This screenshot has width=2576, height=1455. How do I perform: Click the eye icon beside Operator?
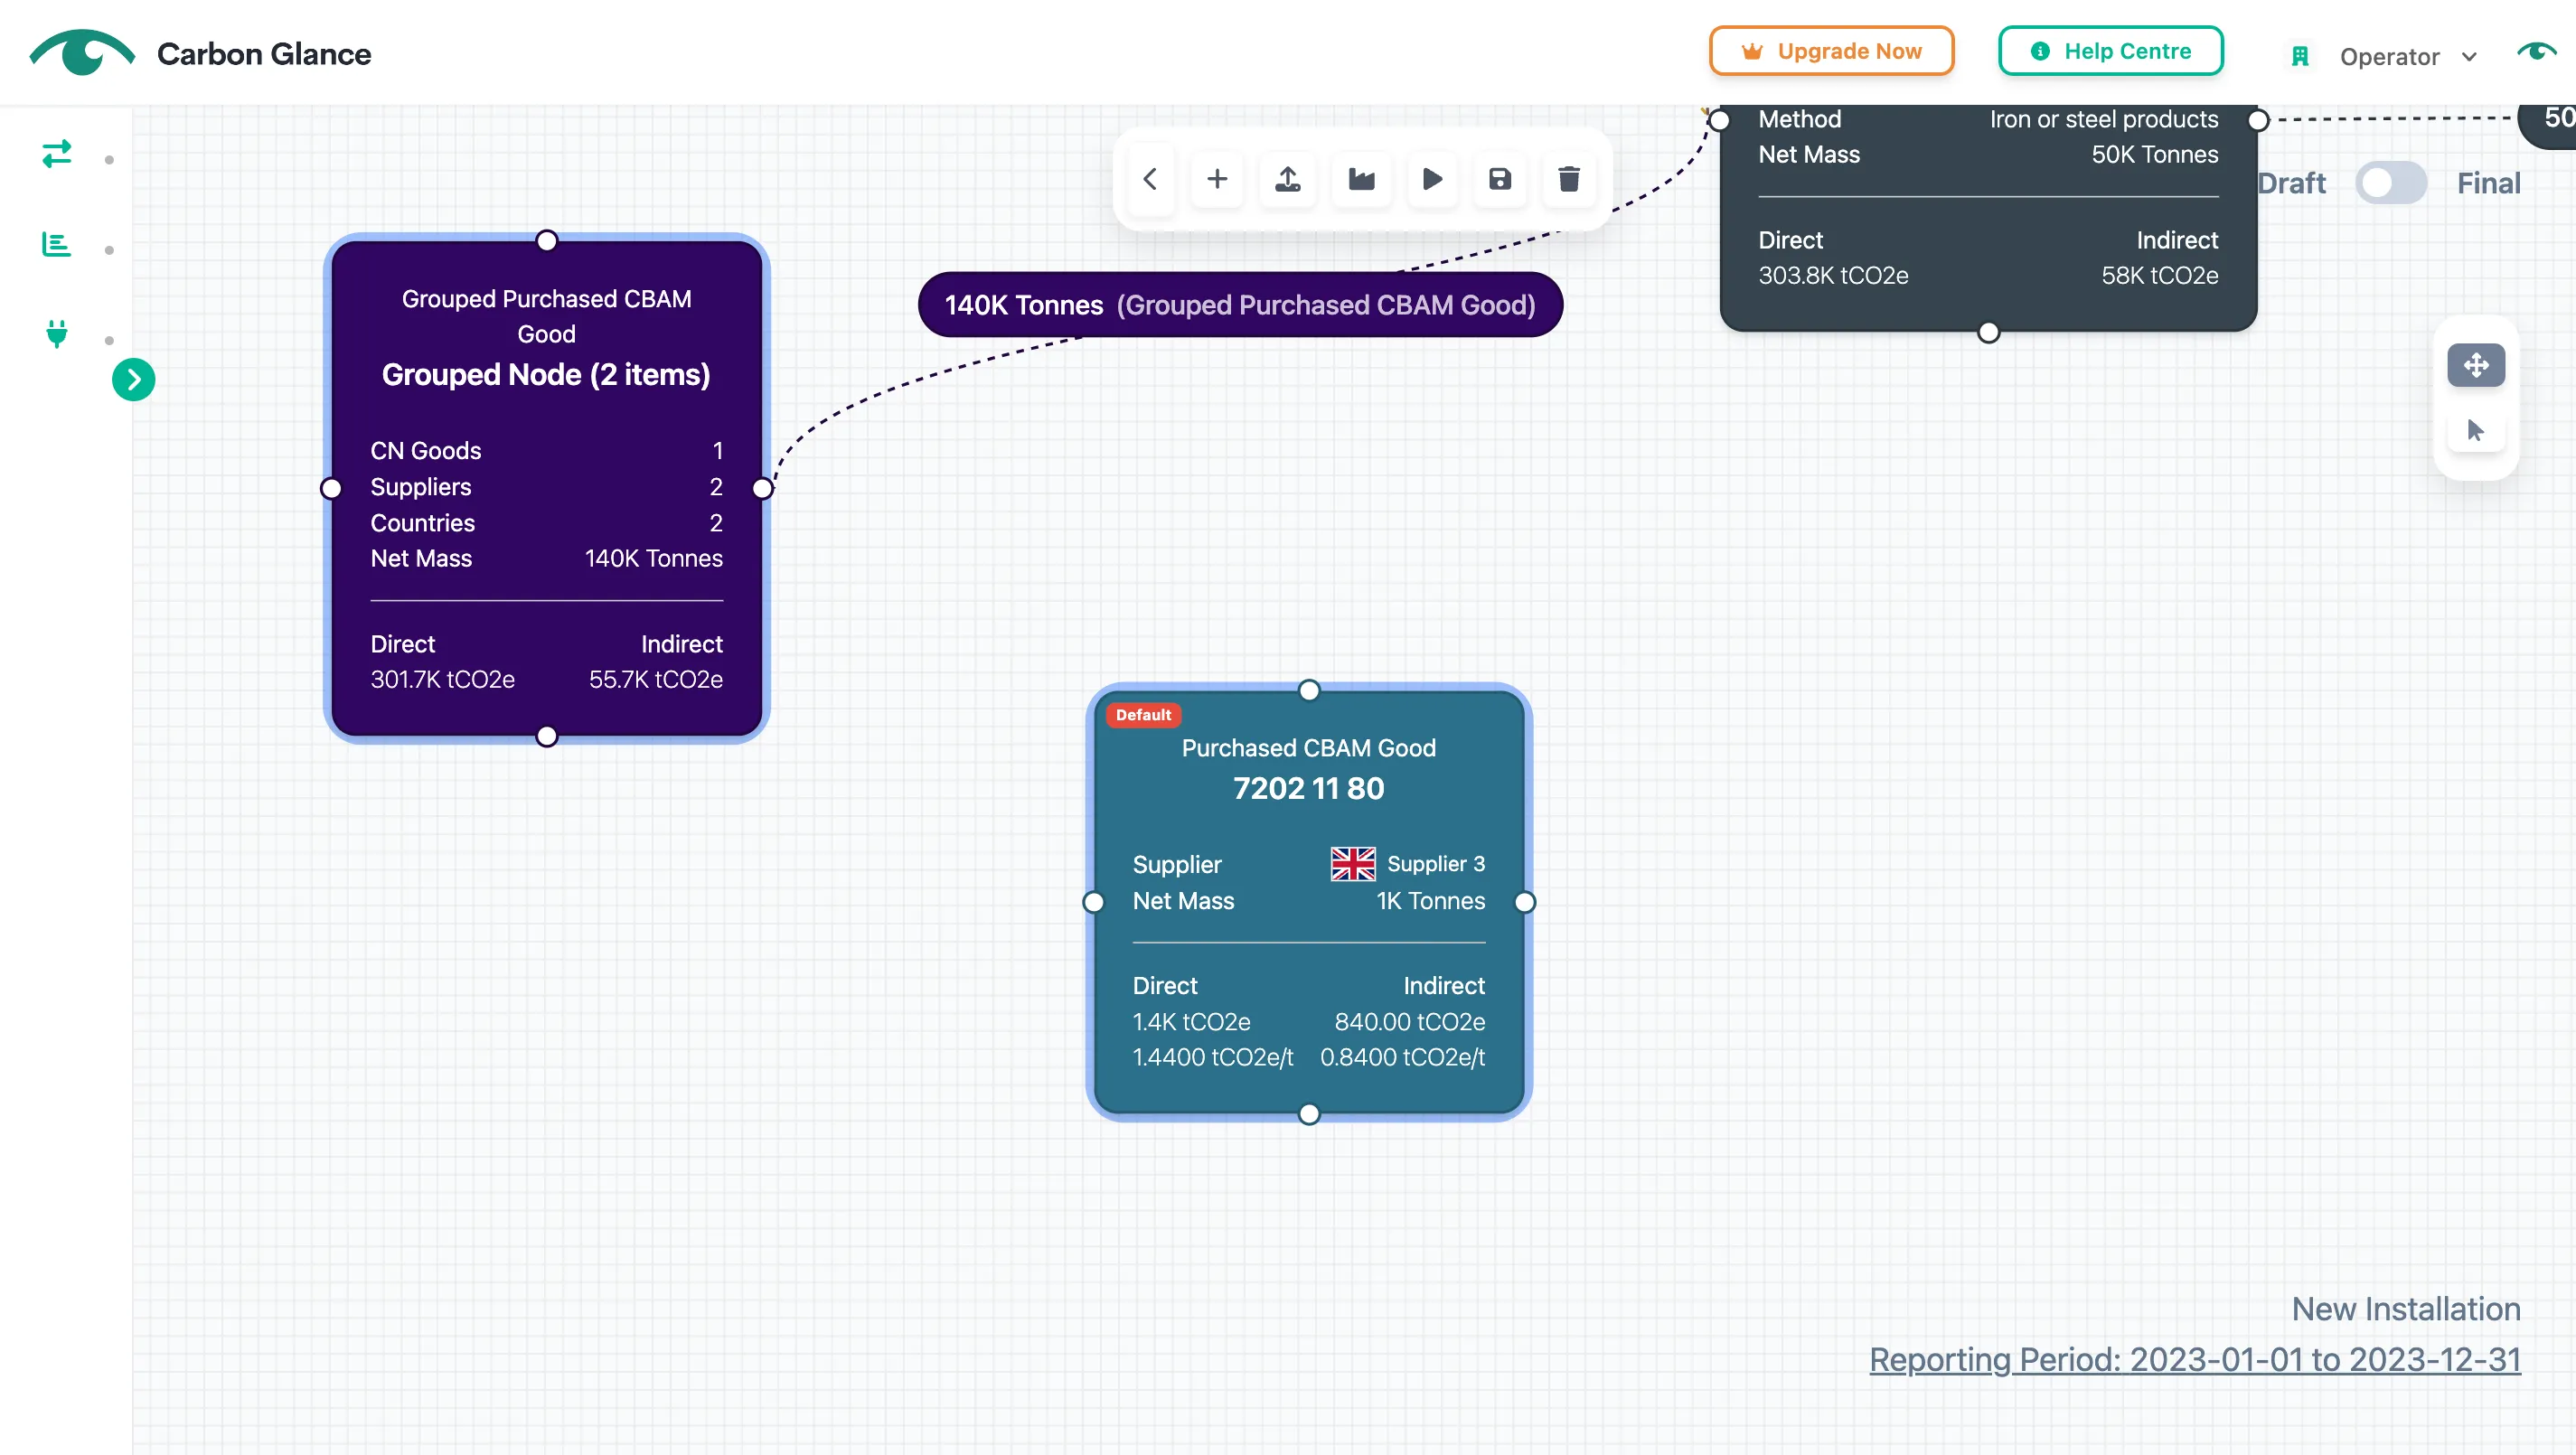(2536, 52)
